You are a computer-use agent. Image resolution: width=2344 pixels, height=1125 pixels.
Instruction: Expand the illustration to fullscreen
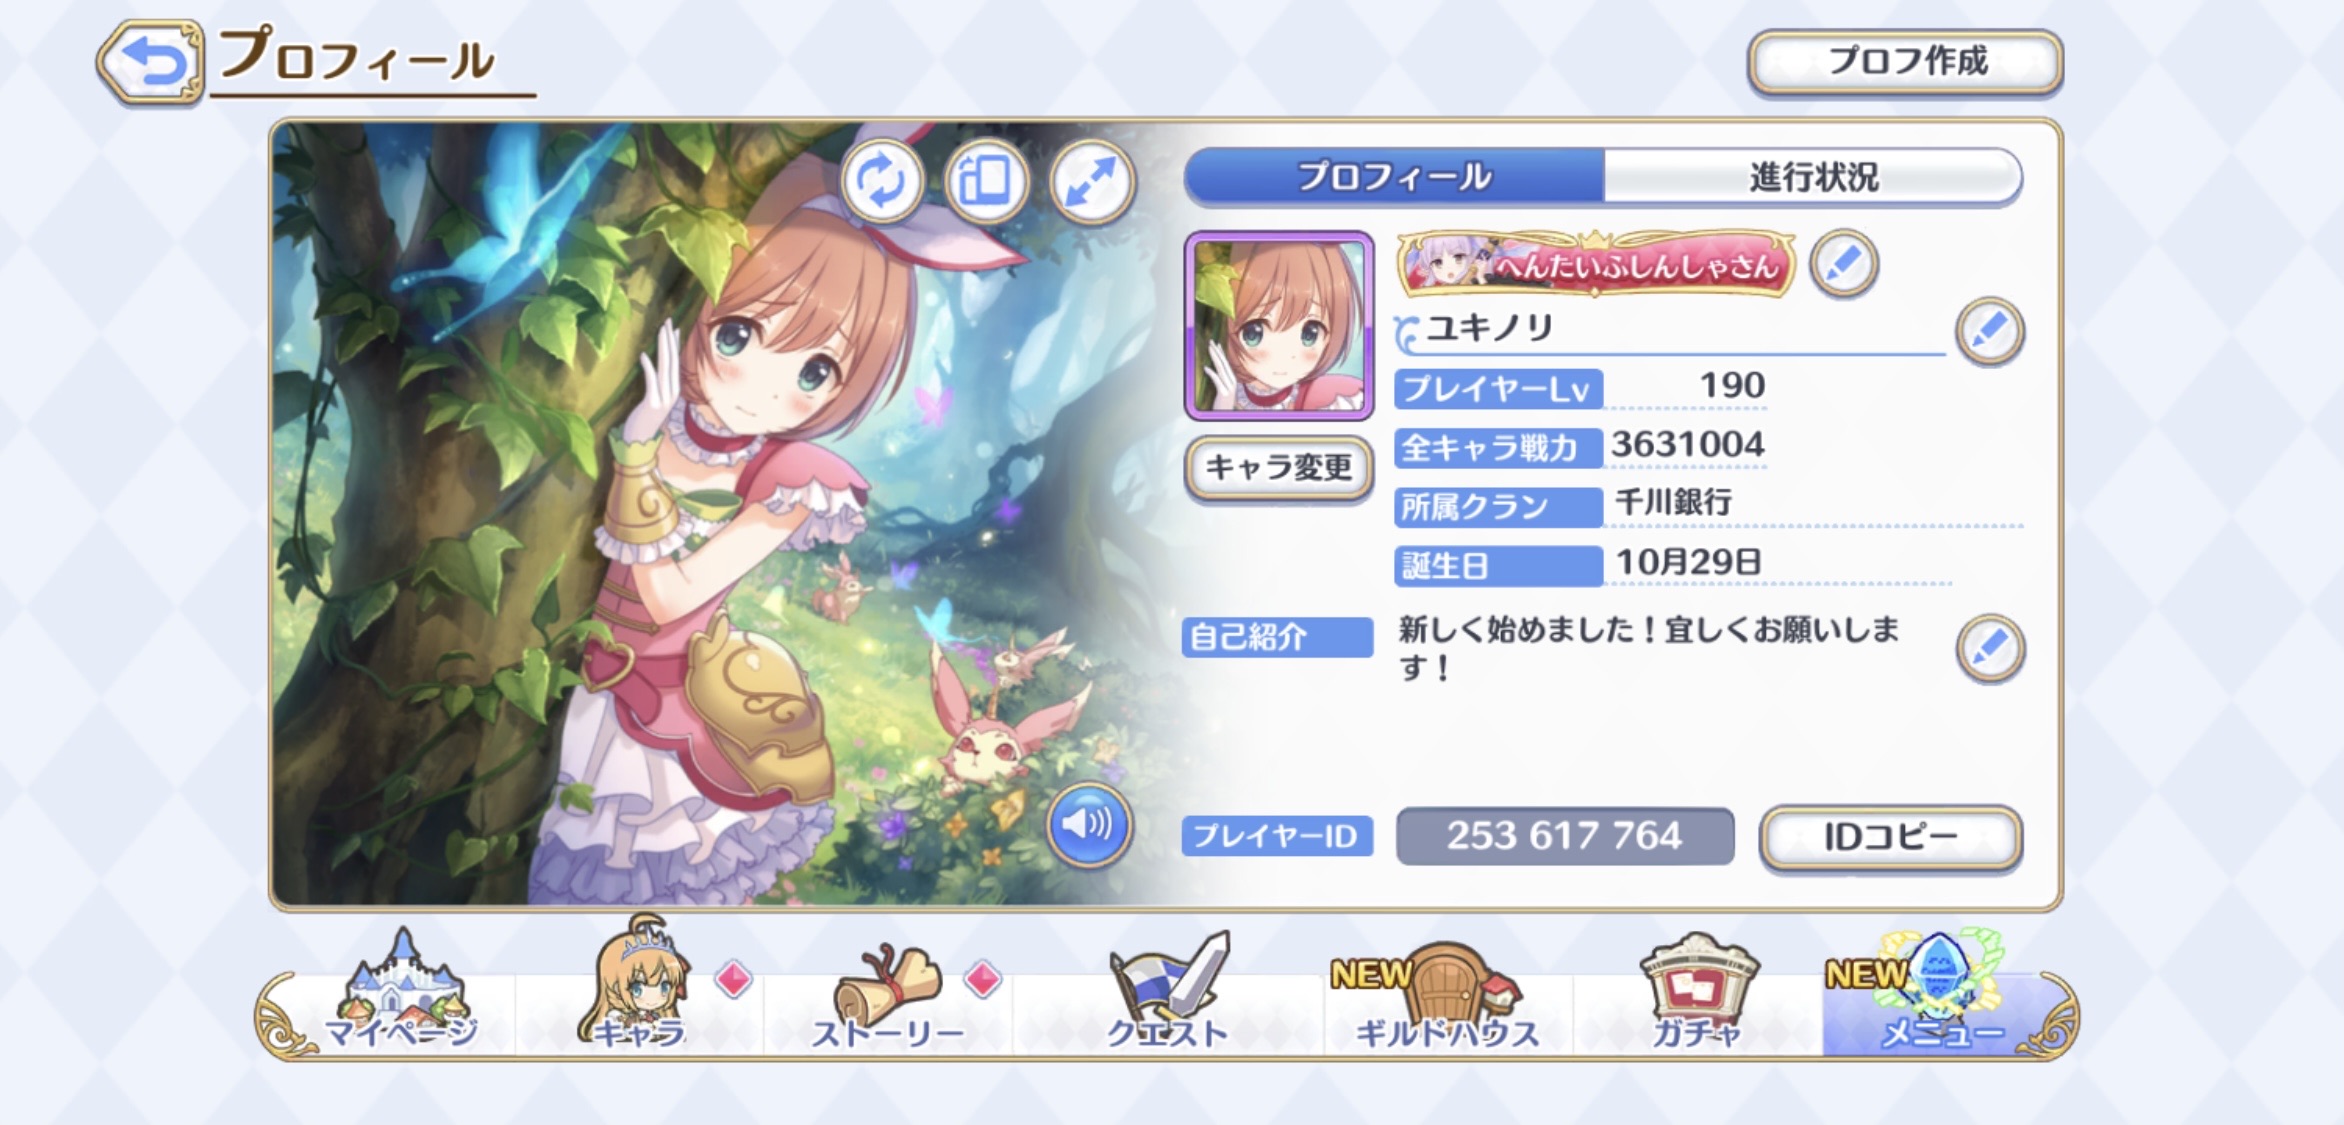[x=1092, y=181]
